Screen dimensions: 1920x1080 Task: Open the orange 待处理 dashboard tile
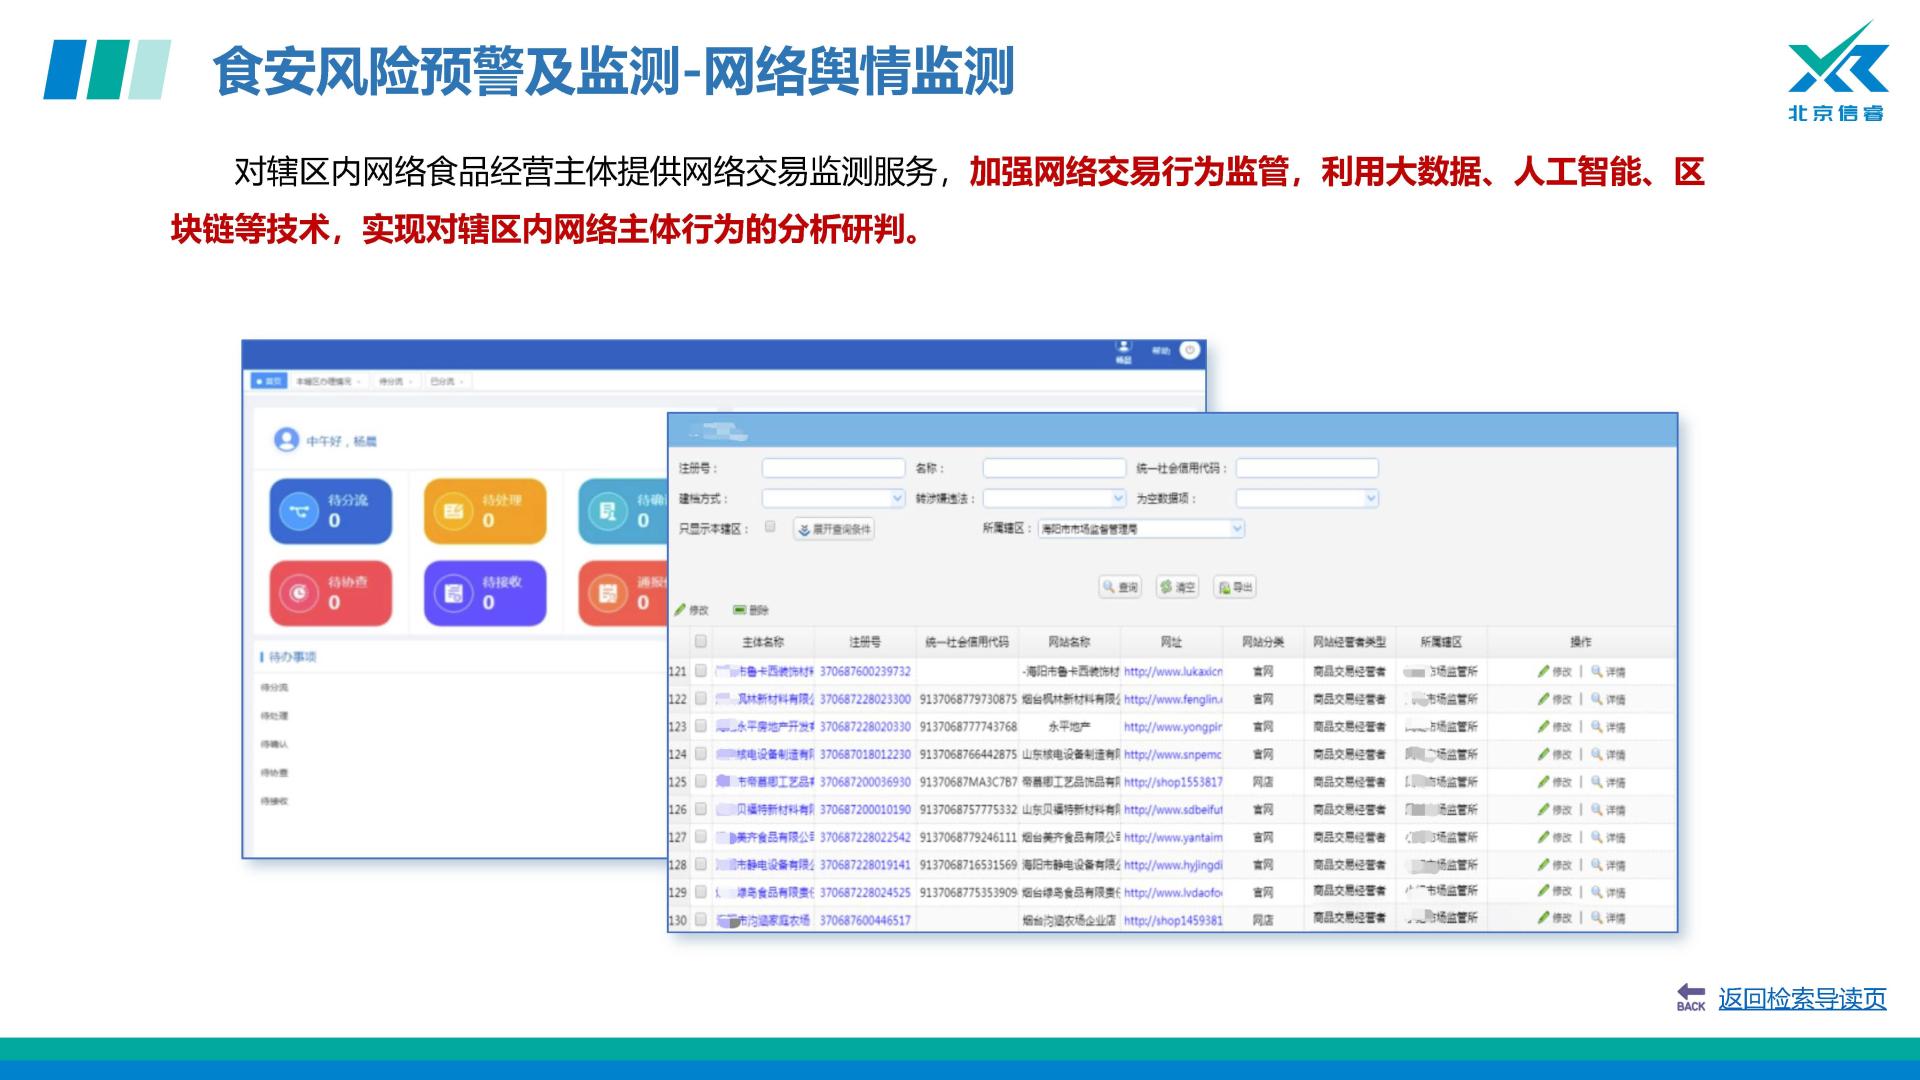coord(485,511)
